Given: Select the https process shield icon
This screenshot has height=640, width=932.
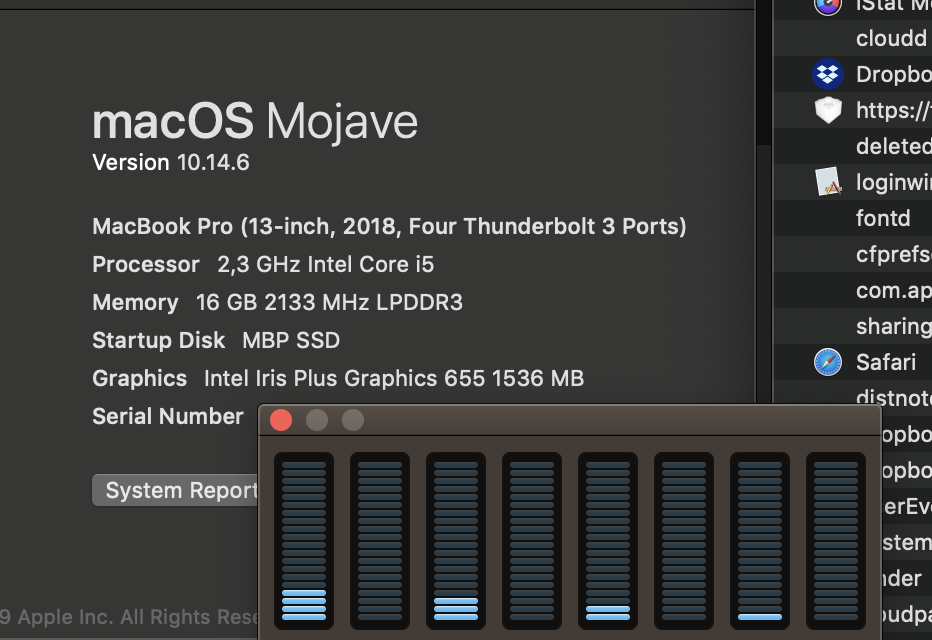Looking at the screenshot, I should [x=827, y=111].
